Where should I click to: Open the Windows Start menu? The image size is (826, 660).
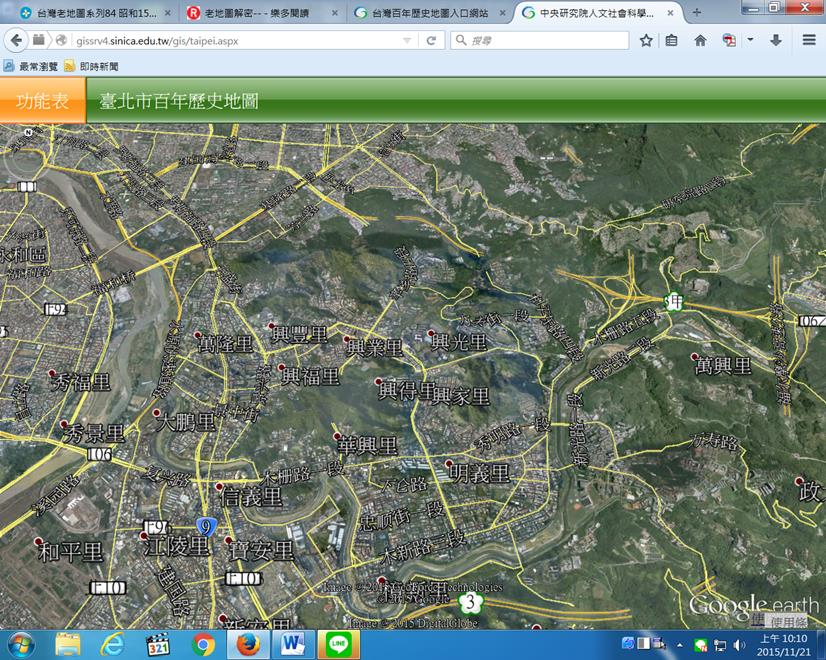(20, 645)
